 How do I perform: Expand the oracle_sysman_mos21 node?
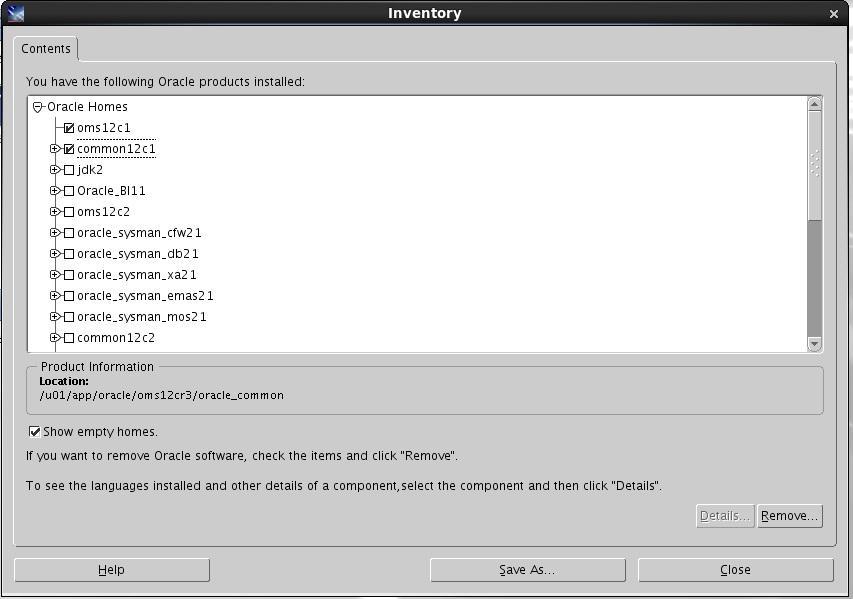[x=54, y=316]
